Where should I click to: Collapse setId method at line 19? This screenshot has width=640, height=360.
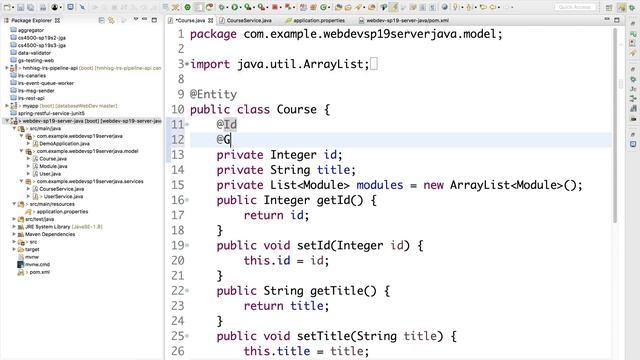tap(187, 245)
